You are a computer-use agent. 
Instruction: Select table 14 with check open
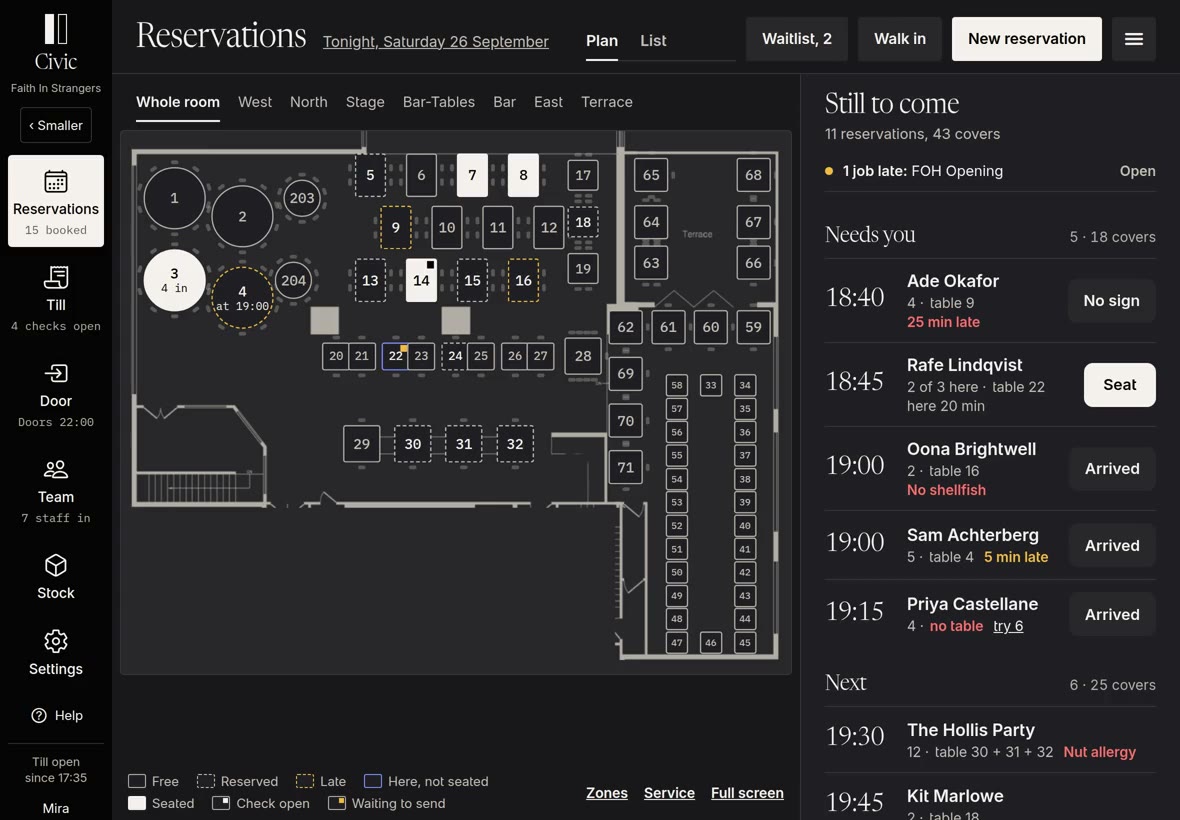421,281
